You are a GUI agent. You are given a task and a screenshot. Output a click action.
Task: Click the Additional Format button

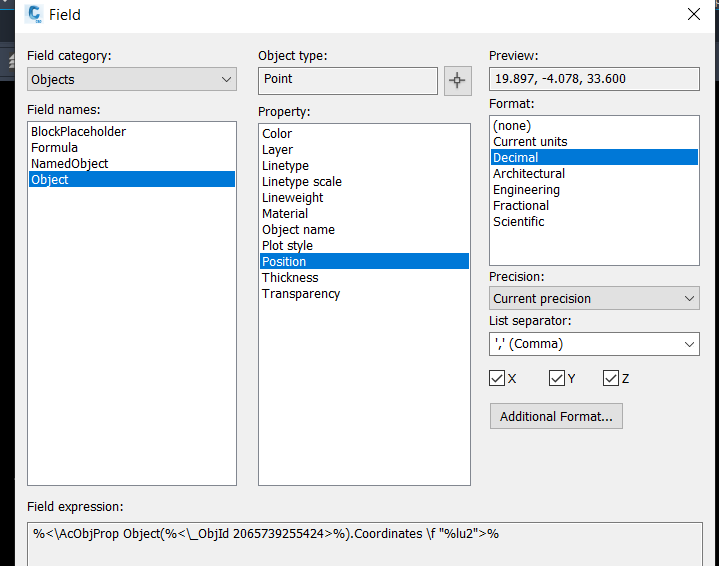556,416
